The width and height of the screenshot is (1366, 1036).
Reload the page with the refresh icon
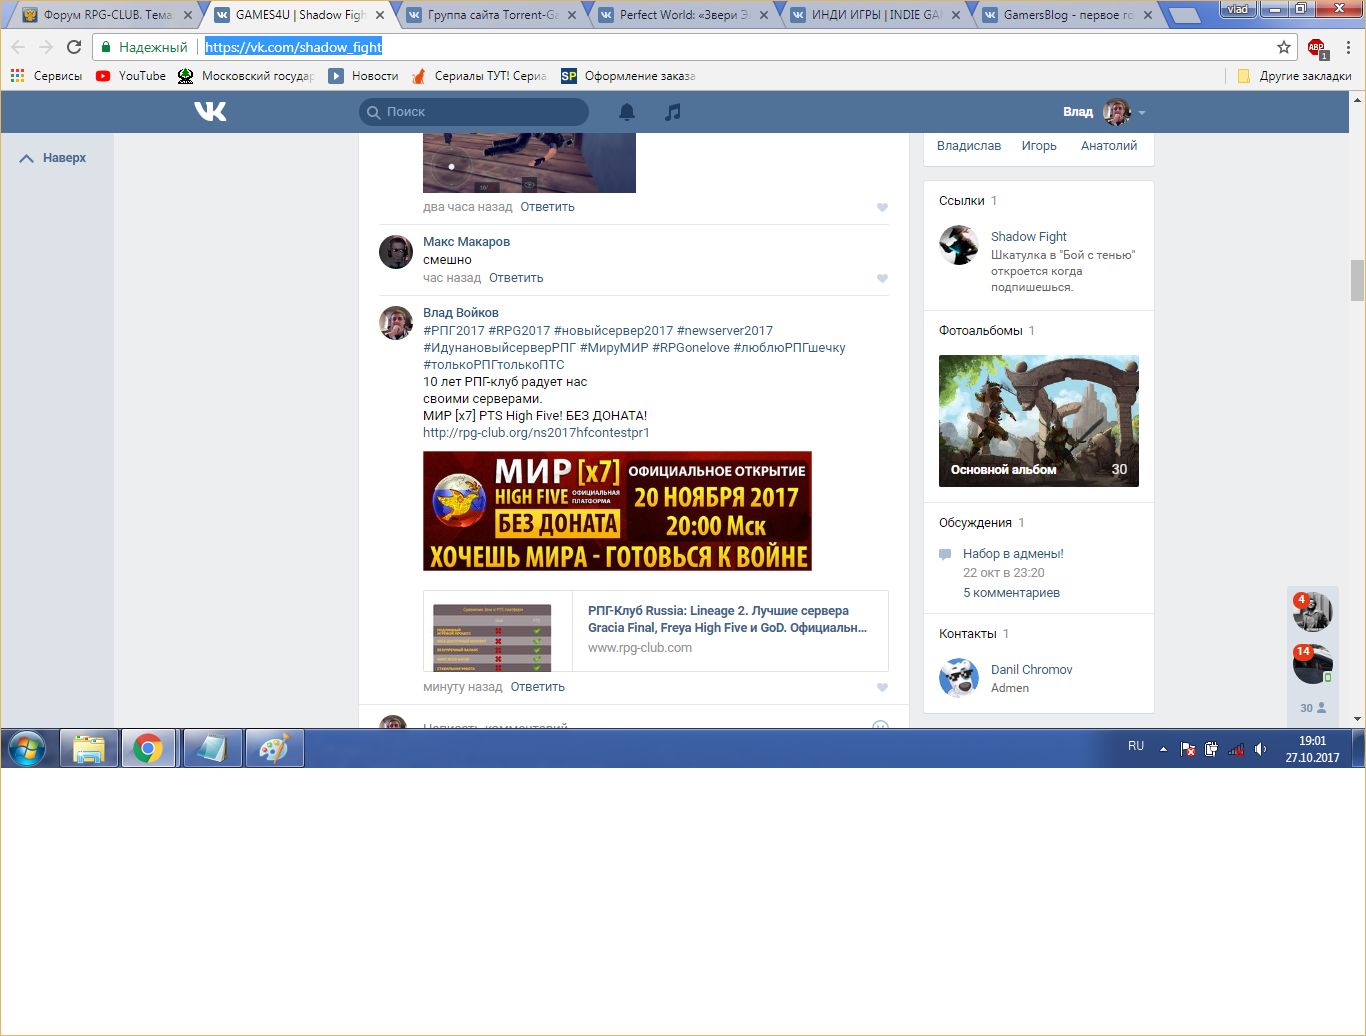(74, 47)
